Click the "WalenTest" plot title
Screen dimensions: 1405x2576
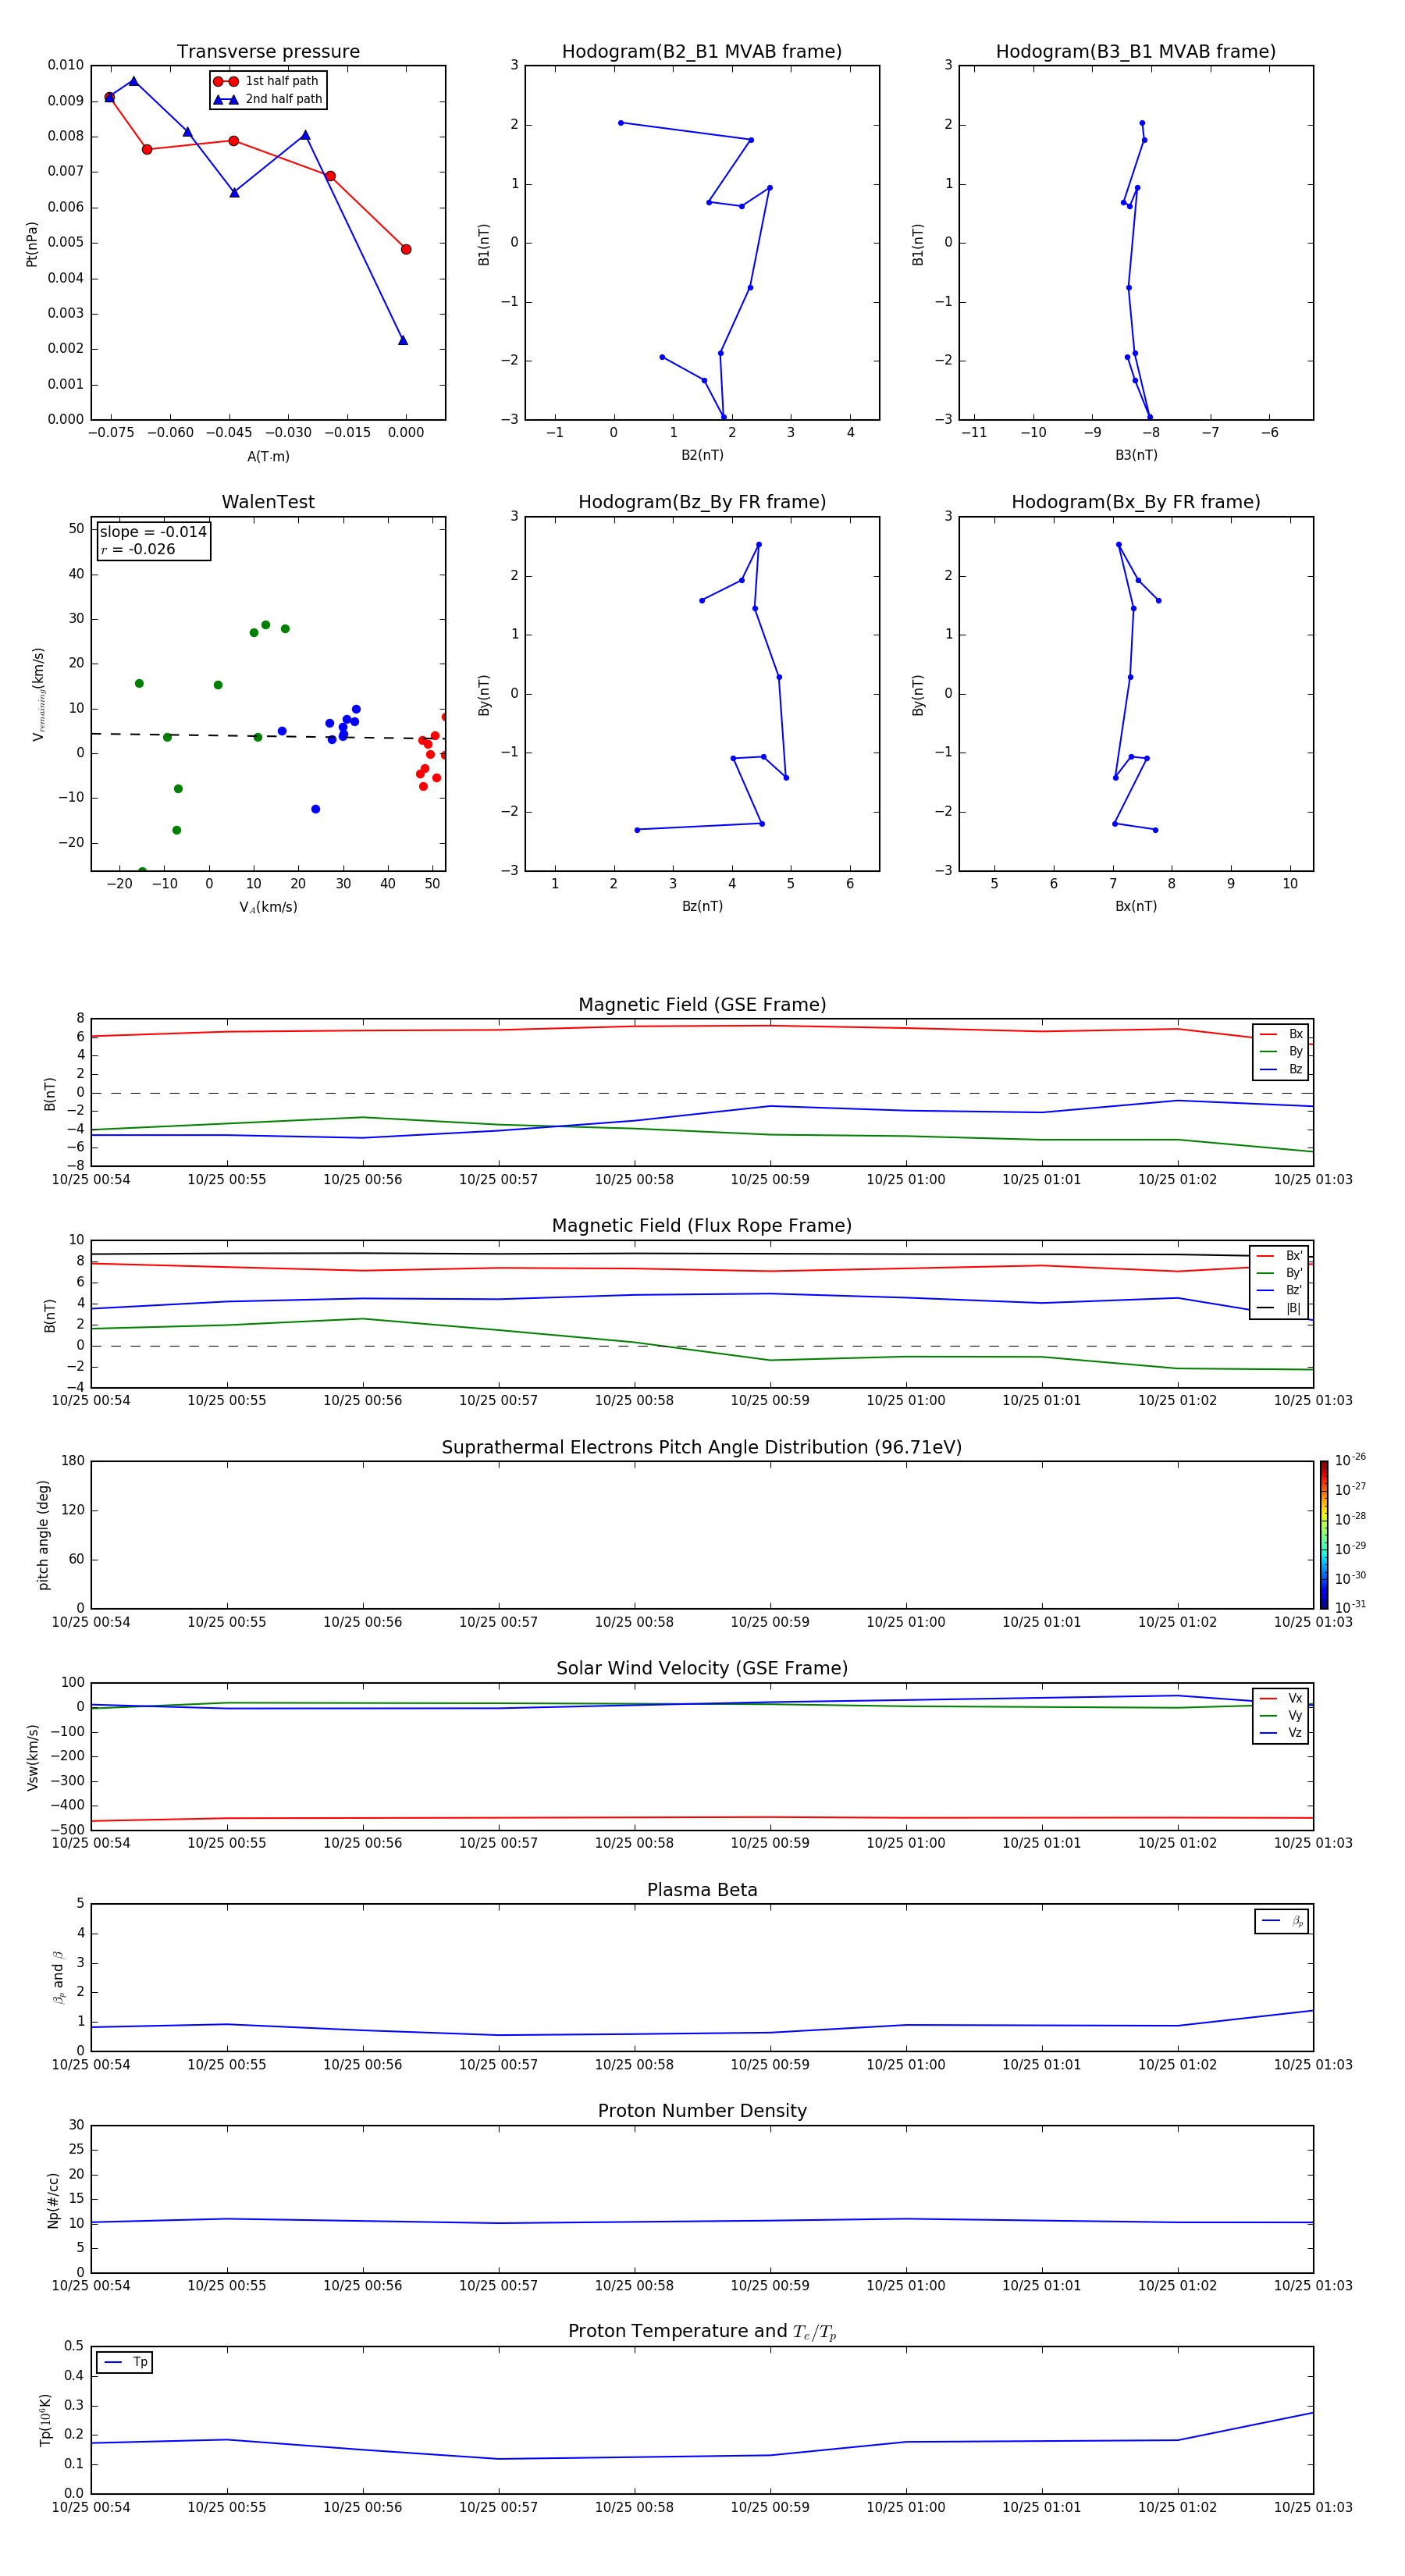coord(268,502)
